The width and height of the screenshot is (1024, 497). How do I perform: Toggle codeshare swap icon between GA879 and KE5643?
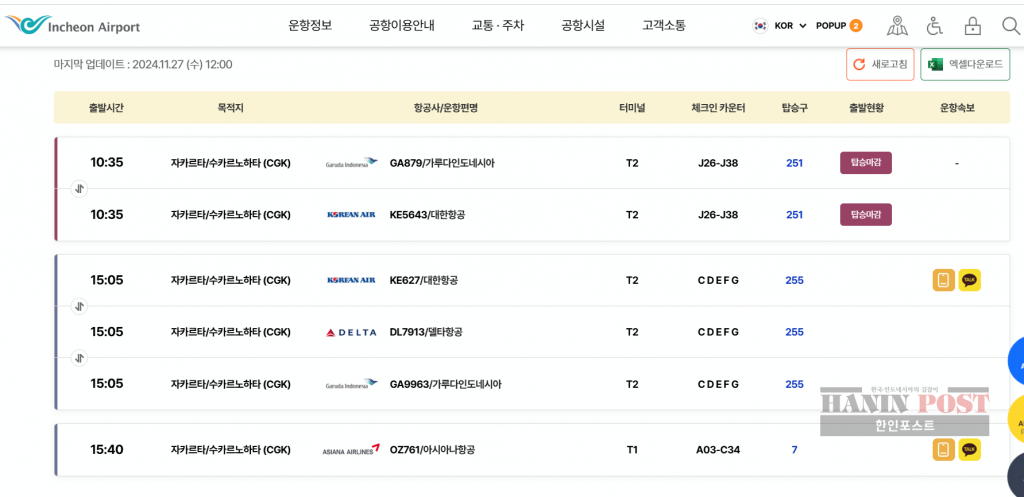click(x=80, y=188)
